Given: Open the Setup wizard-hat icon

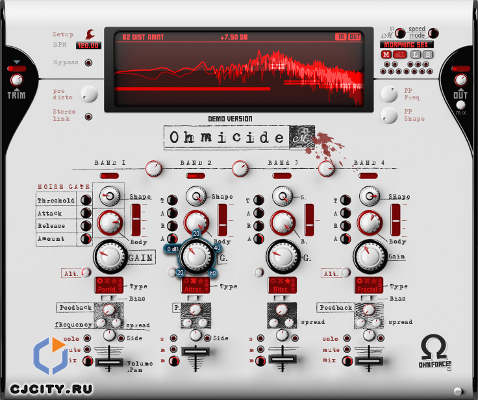Looking at the screenshot, I should click(x=90, y=34).
